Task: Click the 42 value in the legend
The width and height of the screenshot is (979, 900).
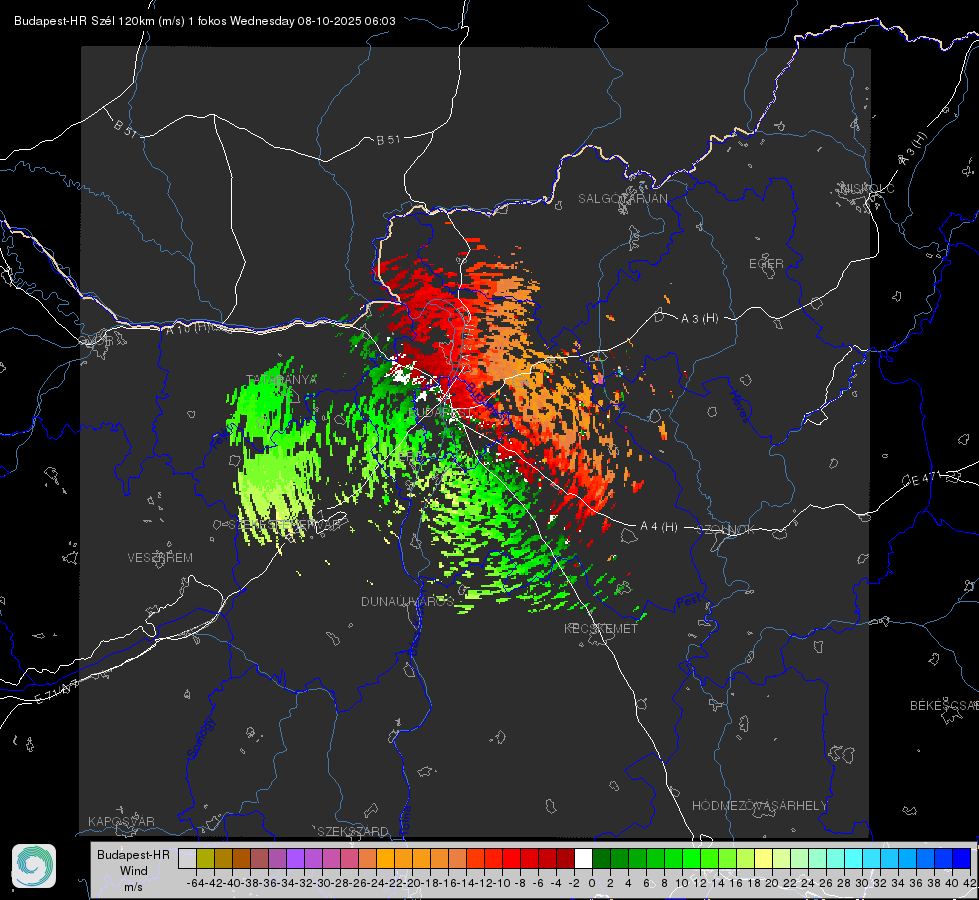Action: pos(970,883)
